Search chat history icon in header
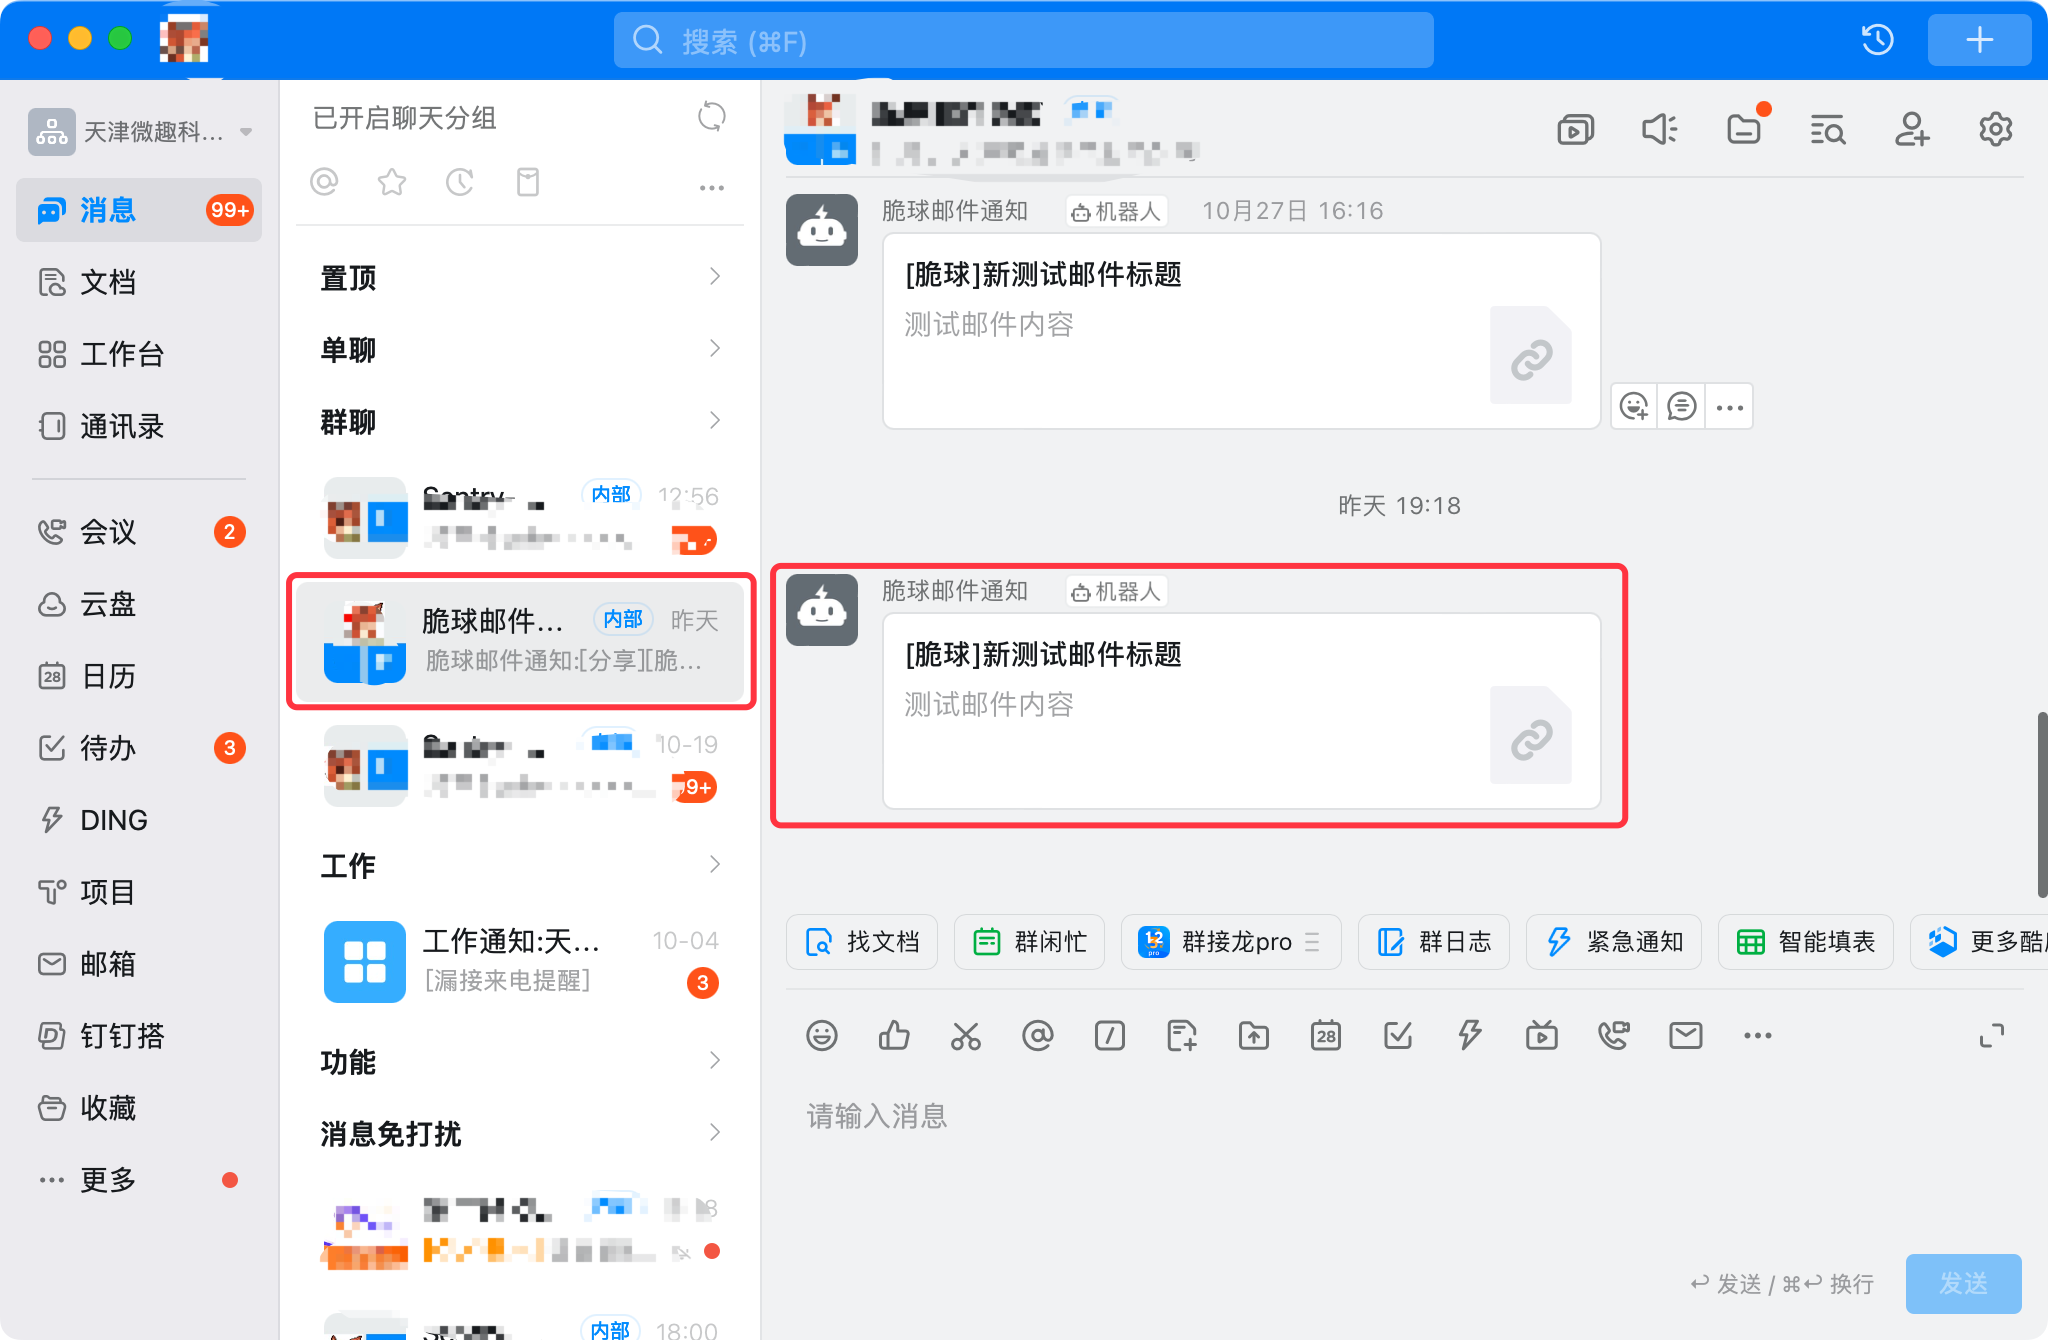Screen dimensions: 2048x1340 pos(1827,130)
